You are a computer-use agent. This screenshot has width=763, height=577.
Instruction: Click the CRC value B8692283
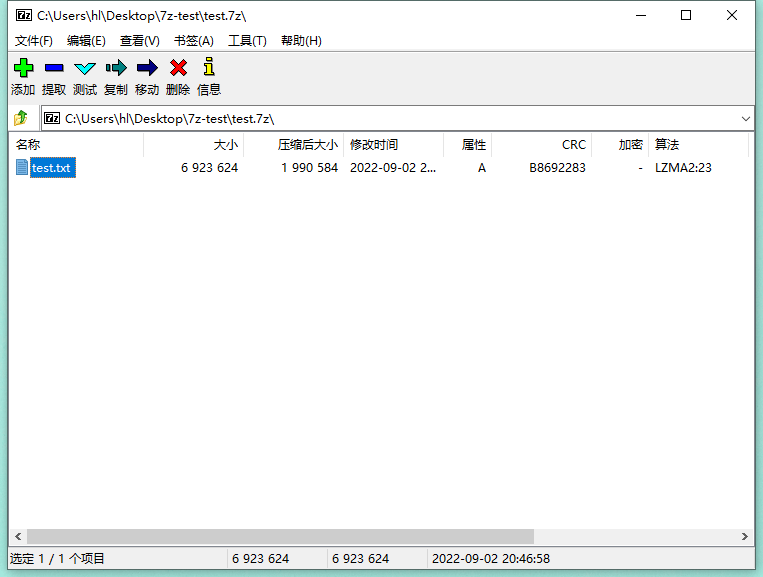pyautogui.click(x=557, y=168)
